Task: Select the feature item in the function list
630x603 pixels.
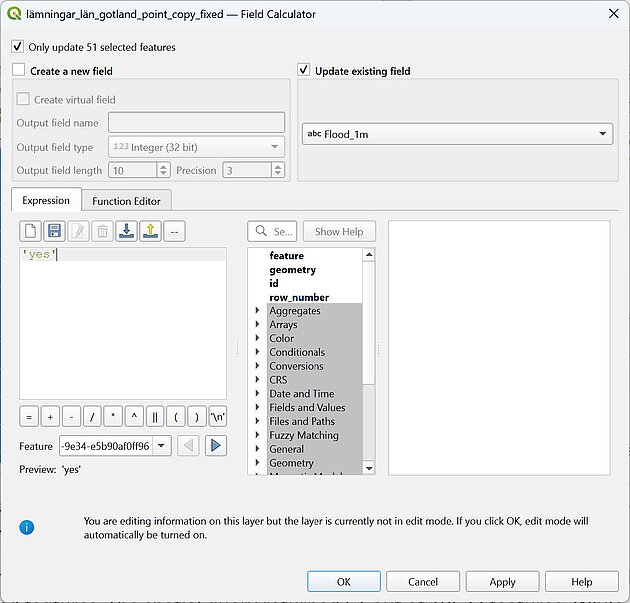Action: (x=286, y=256)
